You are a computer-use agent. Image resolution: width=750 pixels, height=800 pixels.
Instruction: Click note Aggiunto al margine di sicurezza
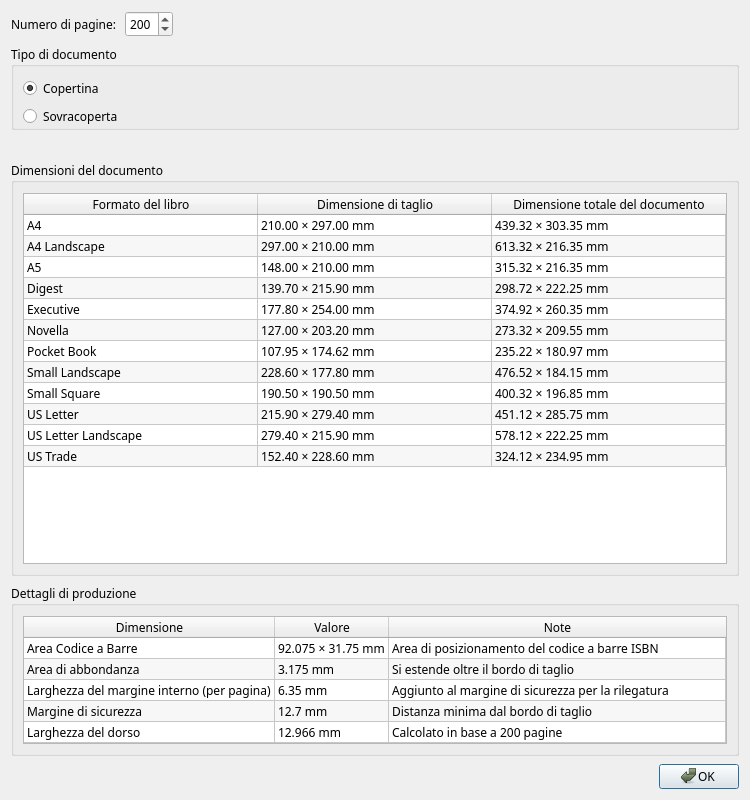pyautogui.click(x=557, y=690)
